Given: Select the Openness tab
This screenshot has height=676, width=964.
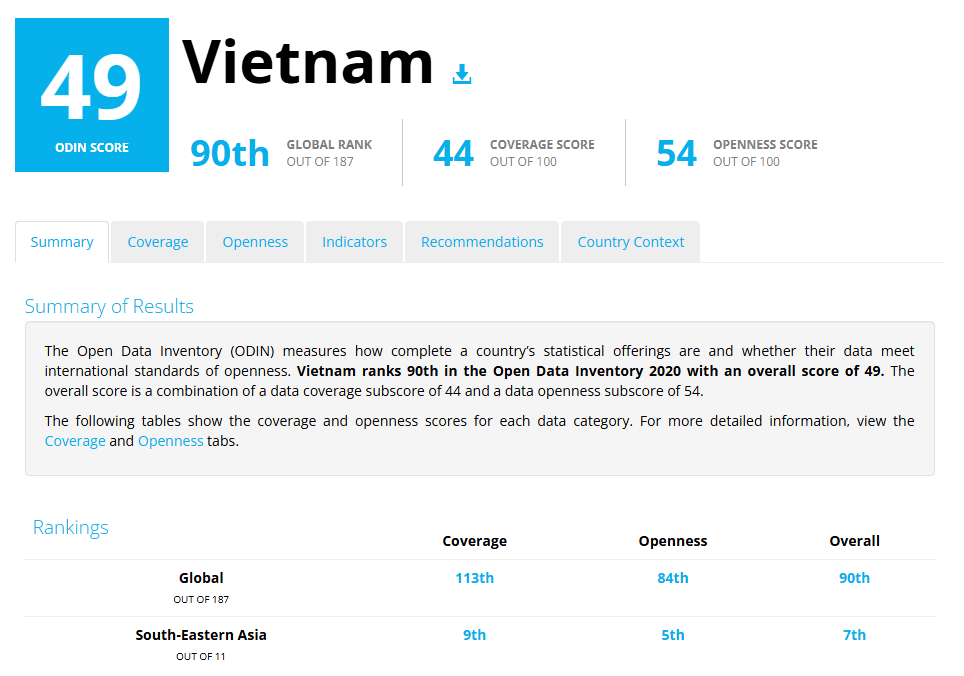Looking at the screenshot, I should [x=255, y=242].
